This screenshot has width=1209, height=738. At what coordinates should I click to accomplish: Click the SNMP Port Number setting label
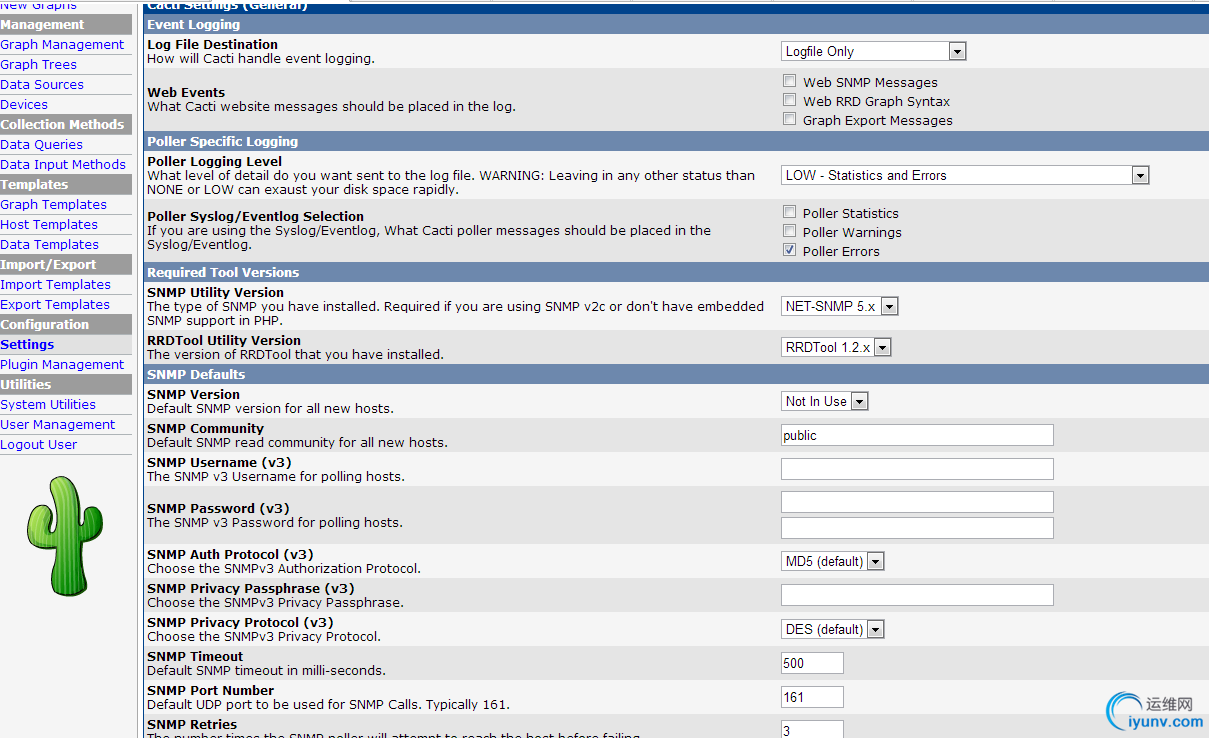(210, 690)
